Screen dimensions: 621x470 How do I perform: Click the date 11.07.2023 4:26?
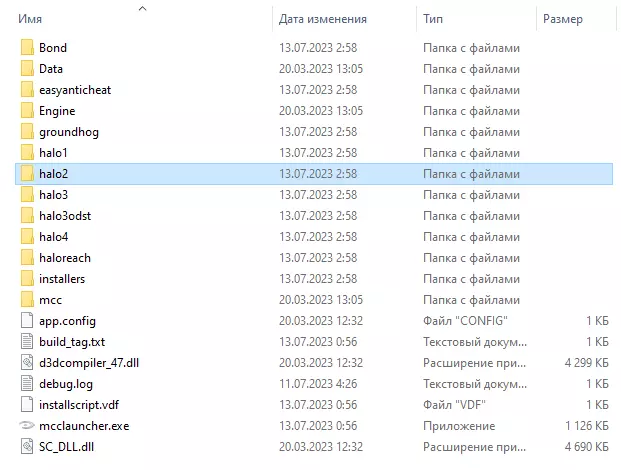click(318, 384)
